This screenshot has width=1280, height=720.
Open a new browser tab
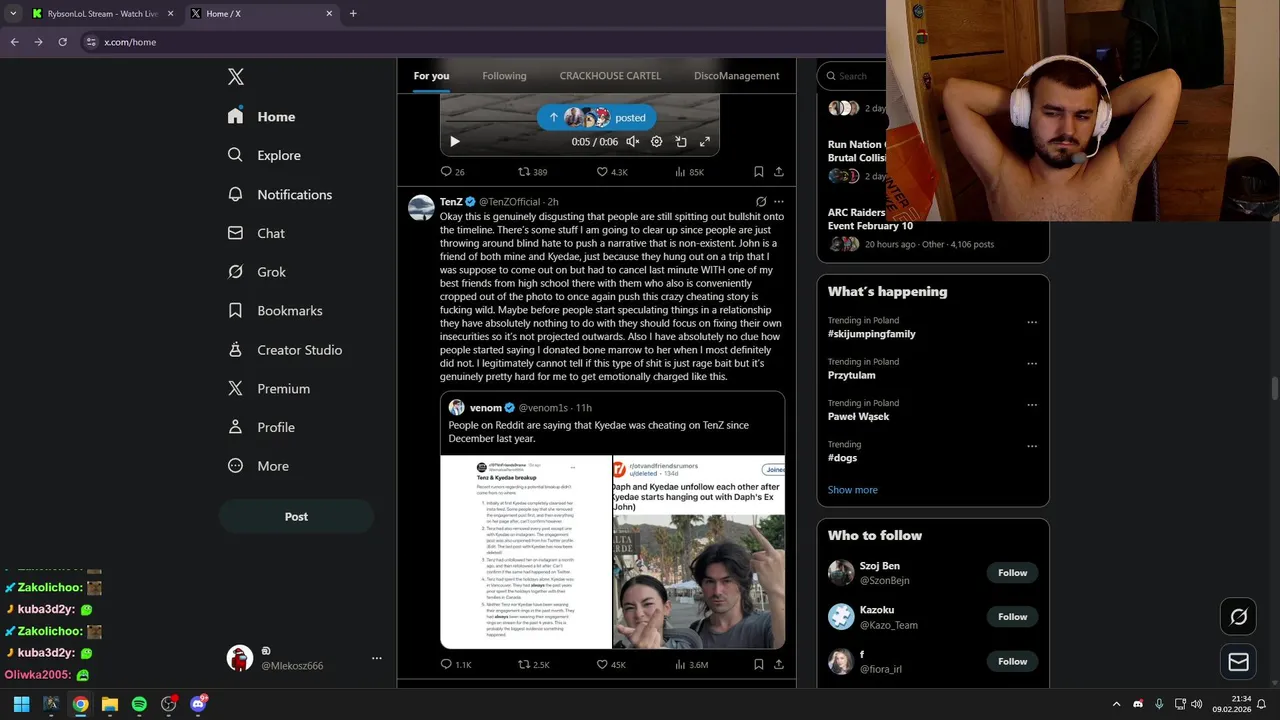(x=353, y=14)
